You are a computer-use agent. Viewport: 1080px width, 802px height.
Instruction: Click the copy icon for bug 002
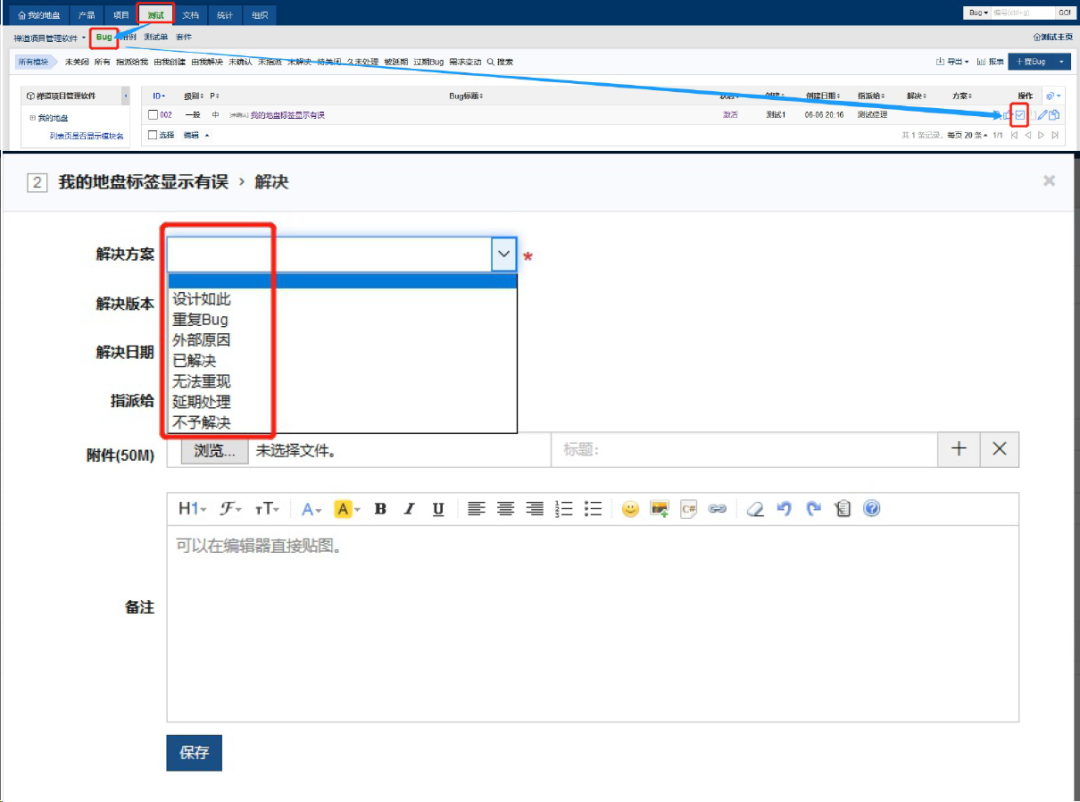click(1055, 115)
